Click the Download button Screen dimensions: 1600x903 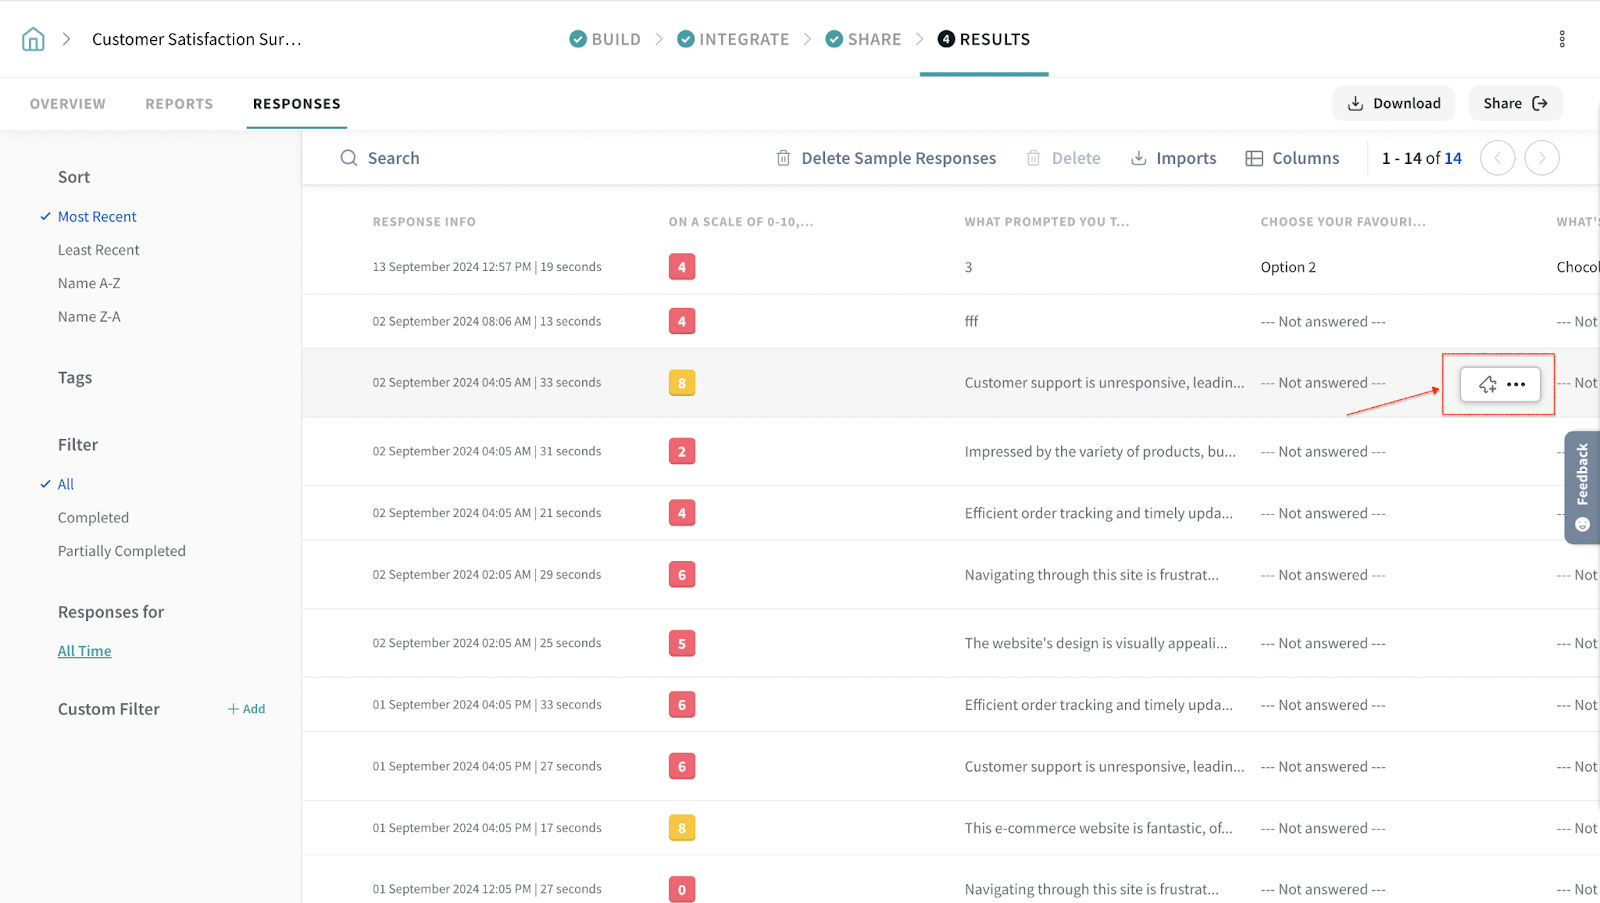click(1393, 103)
